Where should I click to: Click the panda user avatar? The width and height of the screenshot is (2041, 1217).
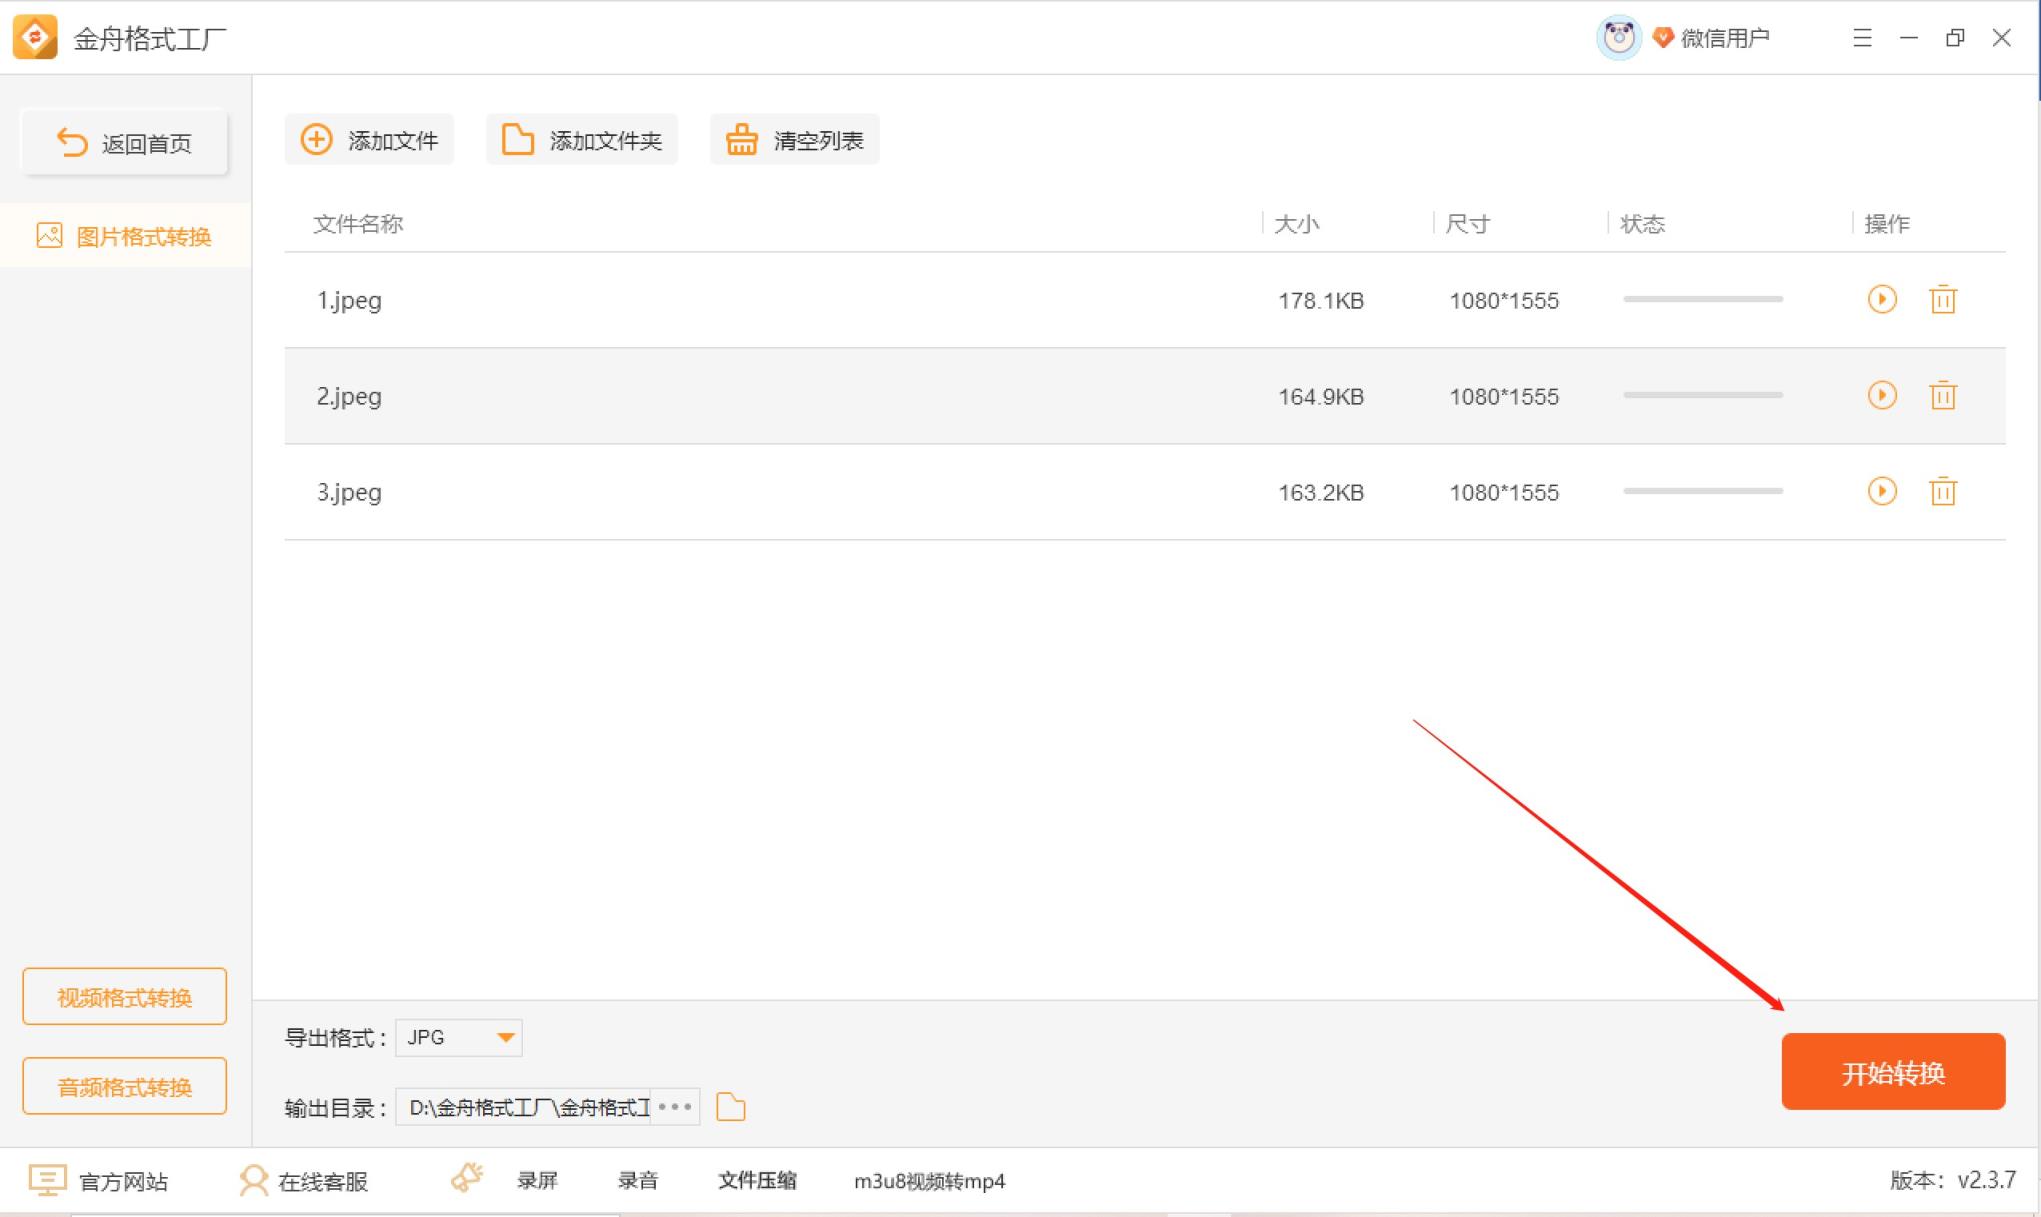pos(1618,37)
